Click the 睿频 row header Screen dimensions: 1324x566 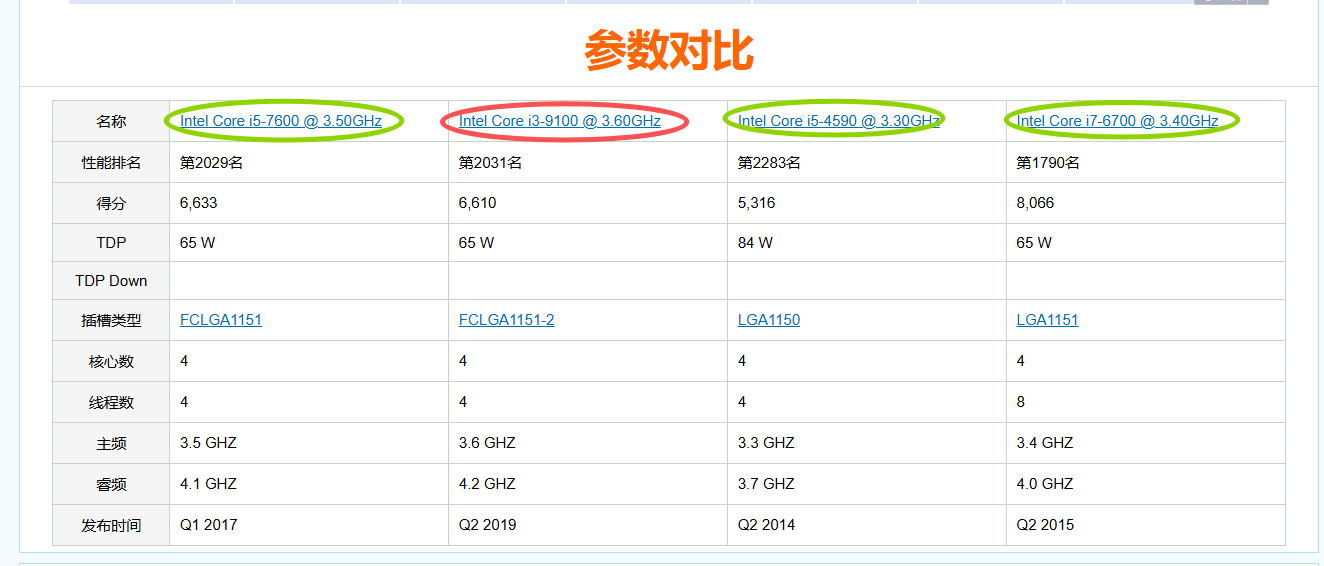pyautogui.click(x=111, y=484)
